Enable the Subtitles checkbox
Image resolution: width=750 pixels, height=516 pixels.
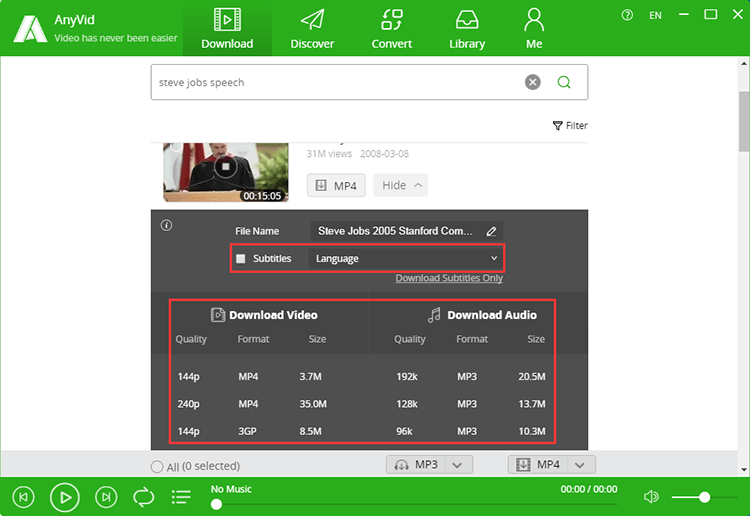[x=241, y=259]
